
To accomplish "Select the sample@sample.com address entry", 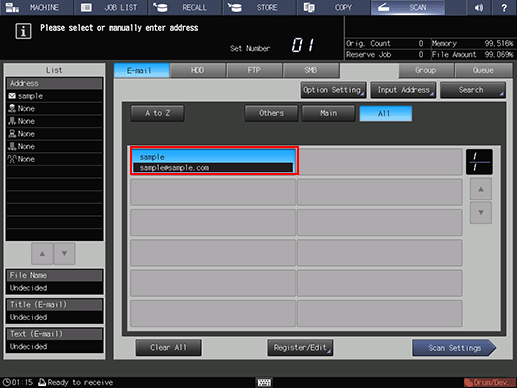I will coord(214,161).
